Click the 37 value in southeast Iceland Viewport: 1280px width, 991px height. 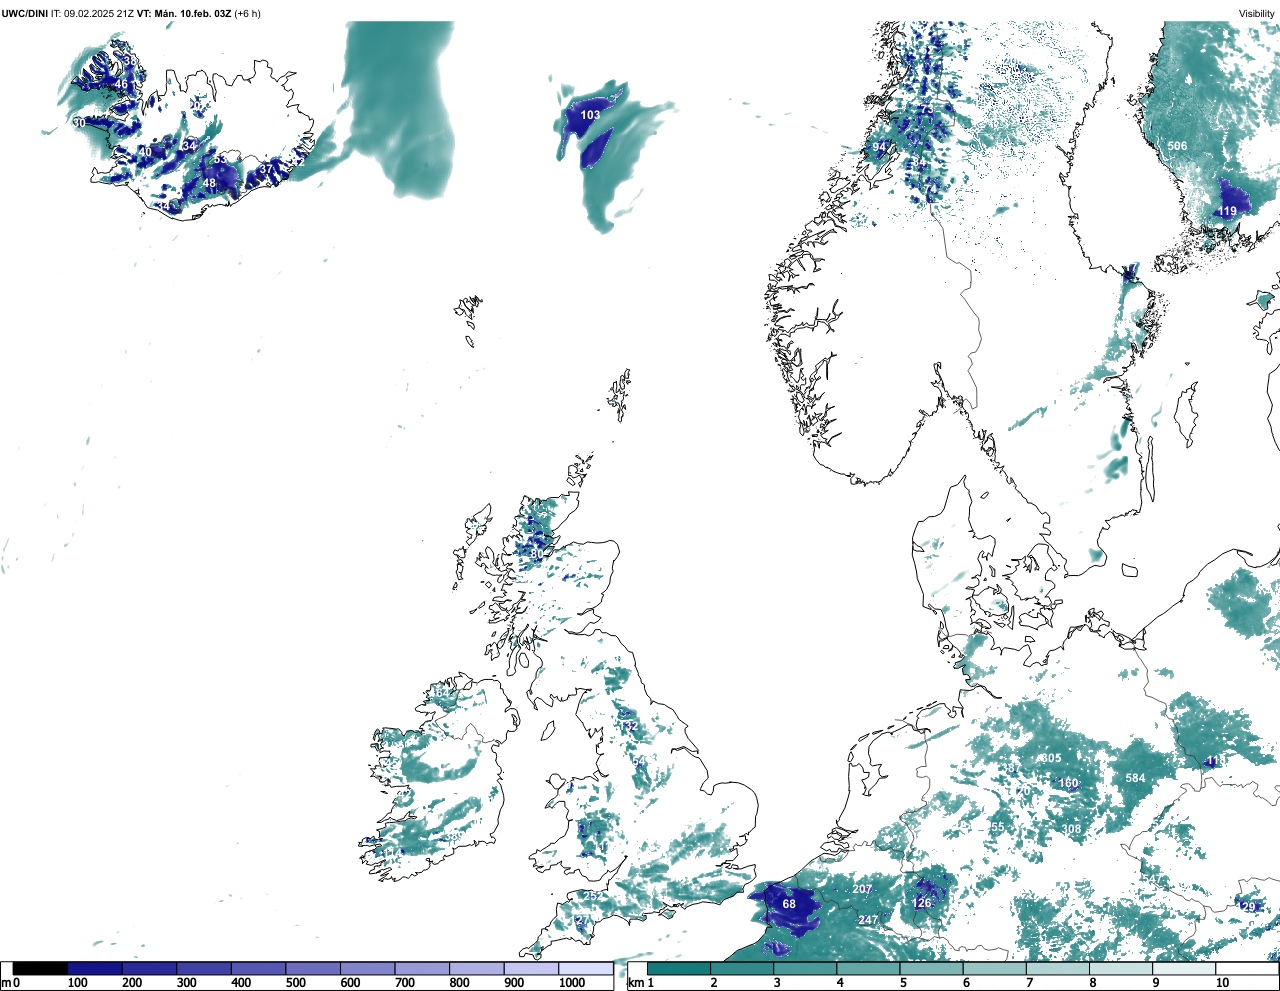pyautogui.click(x=265, y=170)
